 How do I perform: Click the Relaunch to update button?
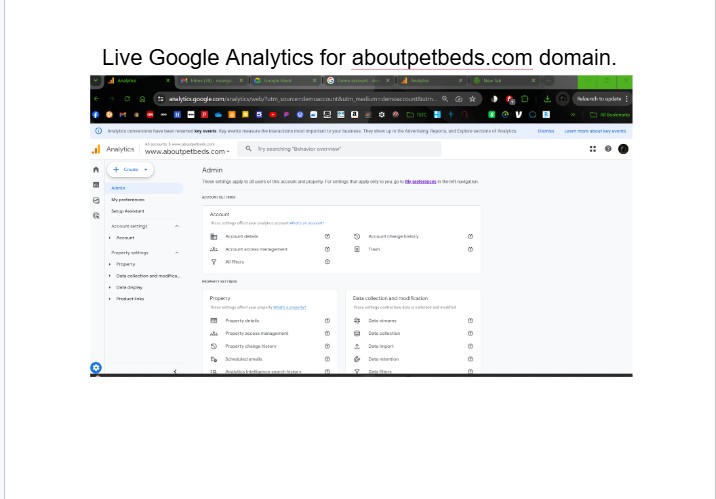click(x=599, y=99)
